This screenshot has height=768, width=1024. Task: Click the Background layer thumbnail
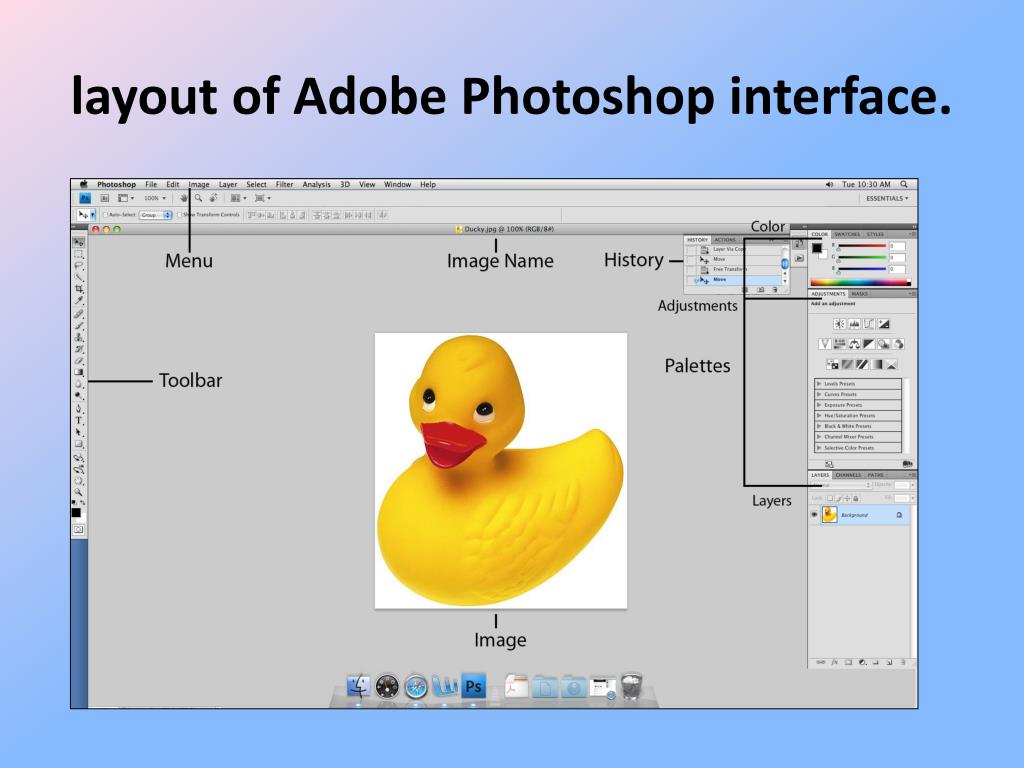(x=829, y=515)
